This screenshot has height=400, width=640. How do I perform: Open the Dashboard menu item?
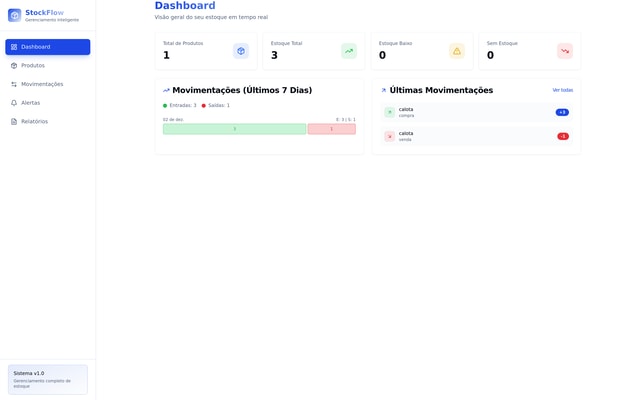coord(48,47)
